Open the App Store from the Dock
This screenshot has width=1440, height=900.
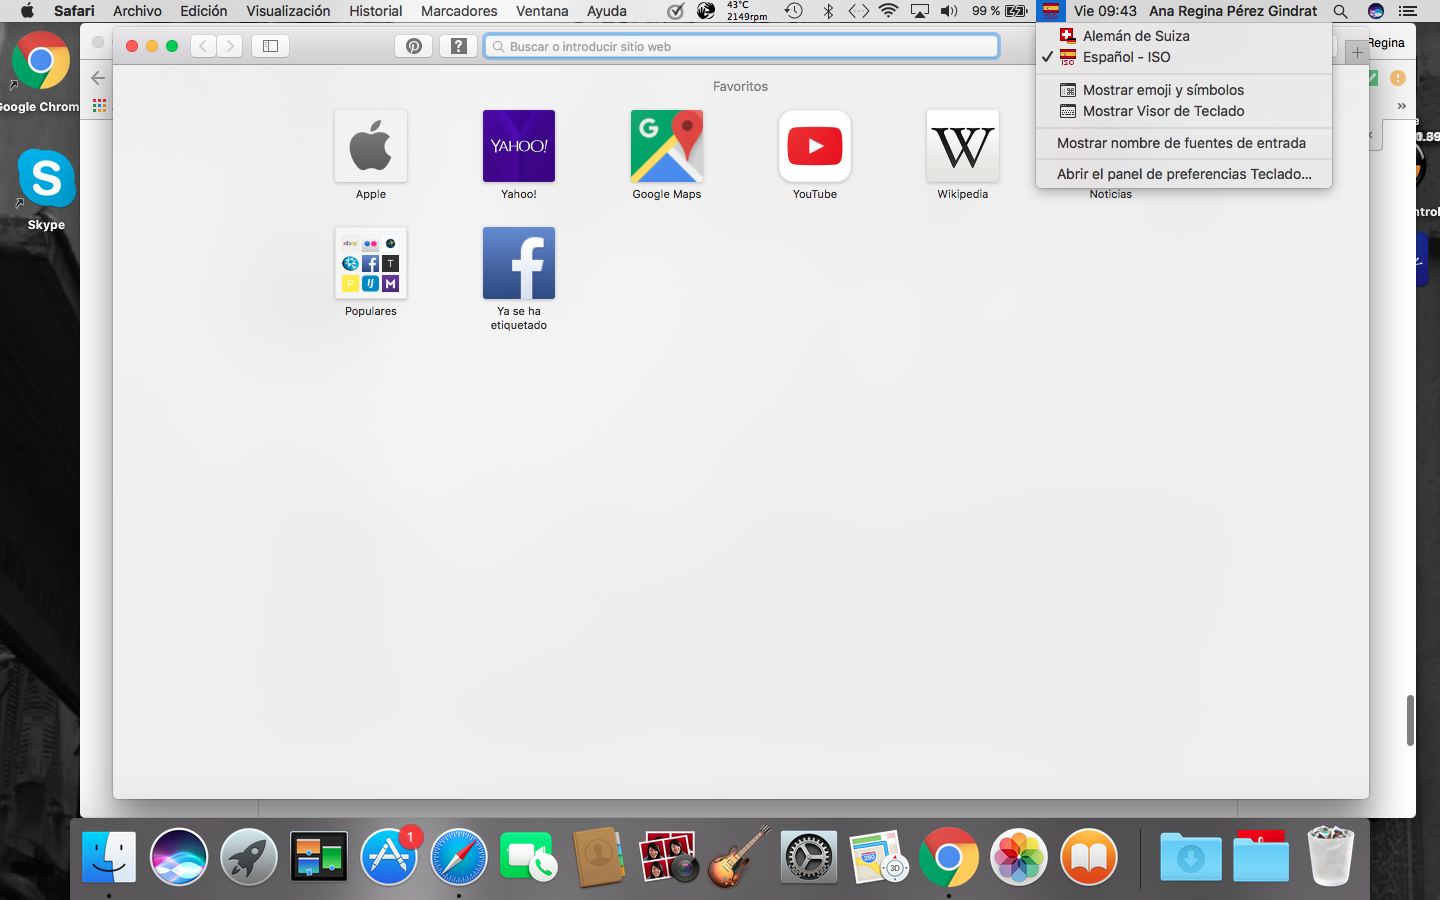(389, 857)
